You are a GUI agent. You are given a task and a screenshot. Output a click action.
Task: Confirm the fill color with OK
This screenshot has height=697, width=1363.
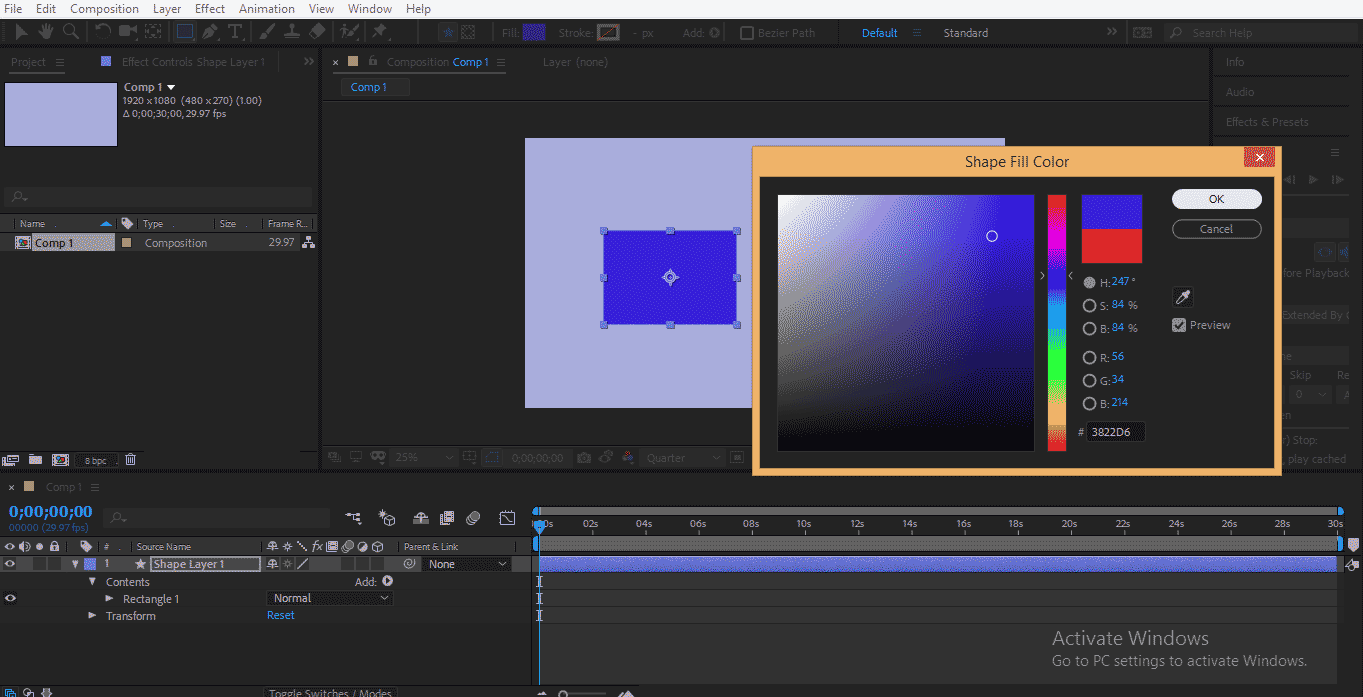(x=1216, y=198)
